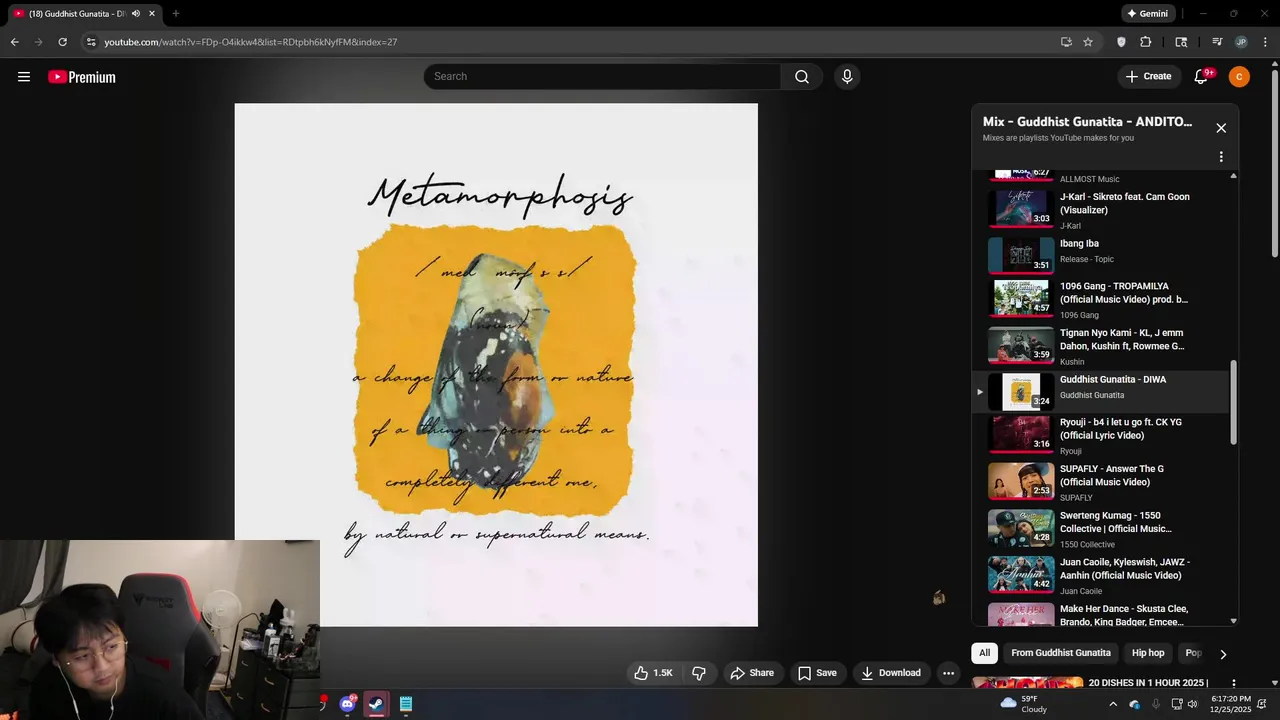
Task: Open the tab search side panel icon
Action: point(1181,42)
